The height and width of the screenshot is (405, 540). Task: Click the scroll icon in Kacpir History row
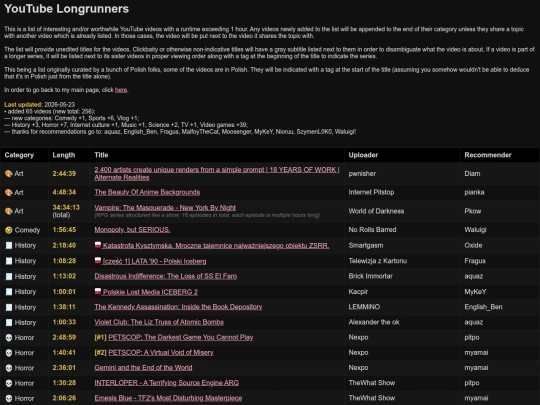[9, 292]
